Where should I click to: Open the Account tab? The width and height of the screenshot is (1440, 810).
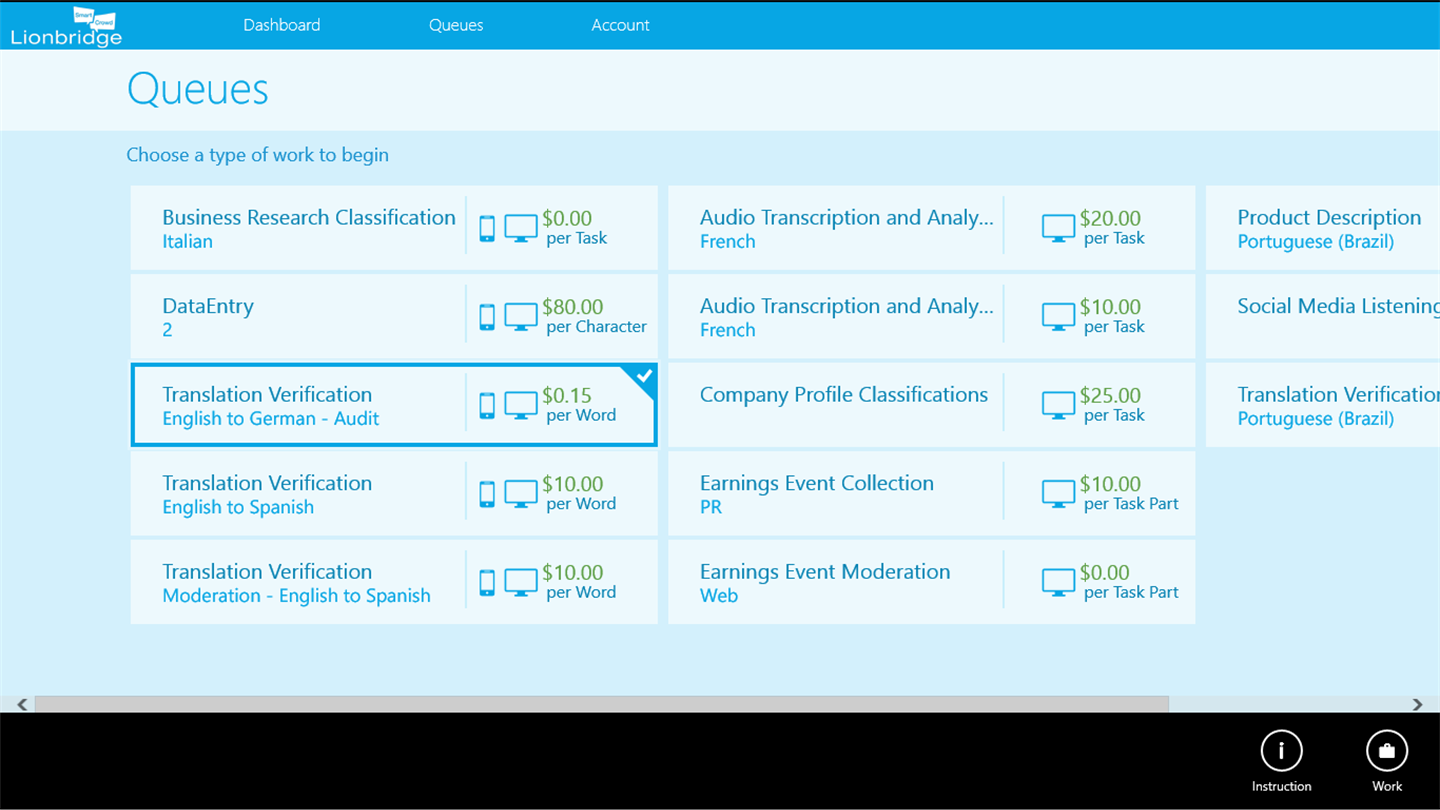coord(620,25)
